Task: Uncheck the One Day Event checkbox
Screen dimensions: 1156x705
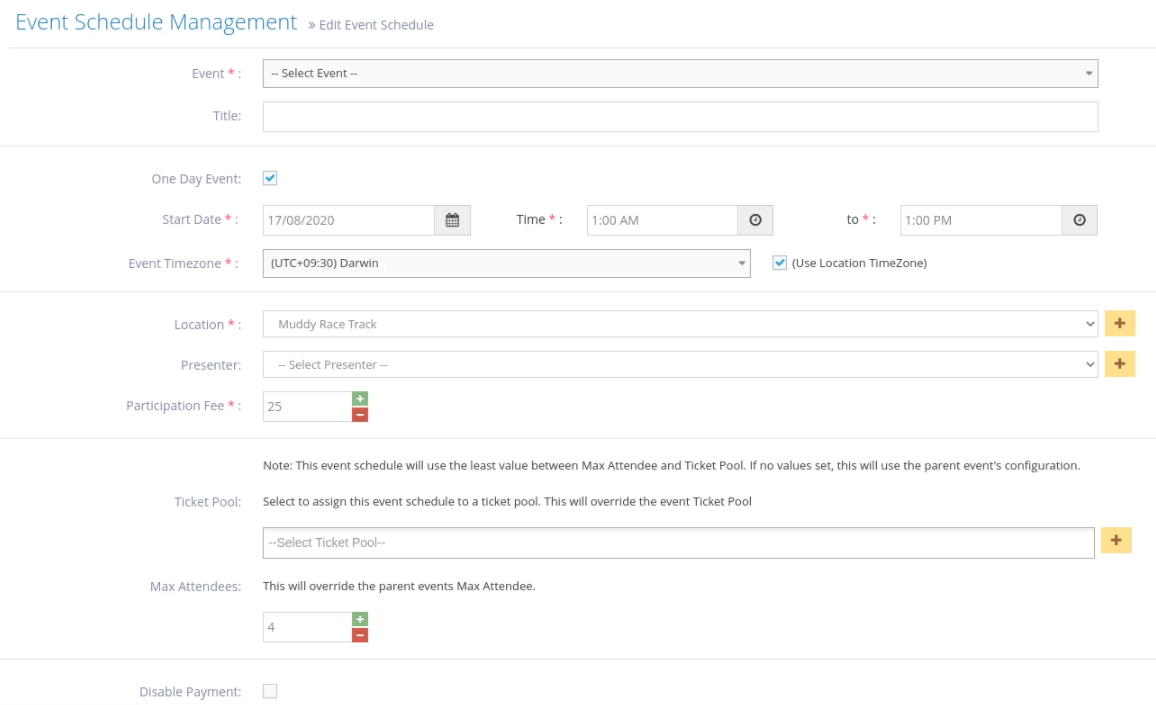Action: coord(270,179)
